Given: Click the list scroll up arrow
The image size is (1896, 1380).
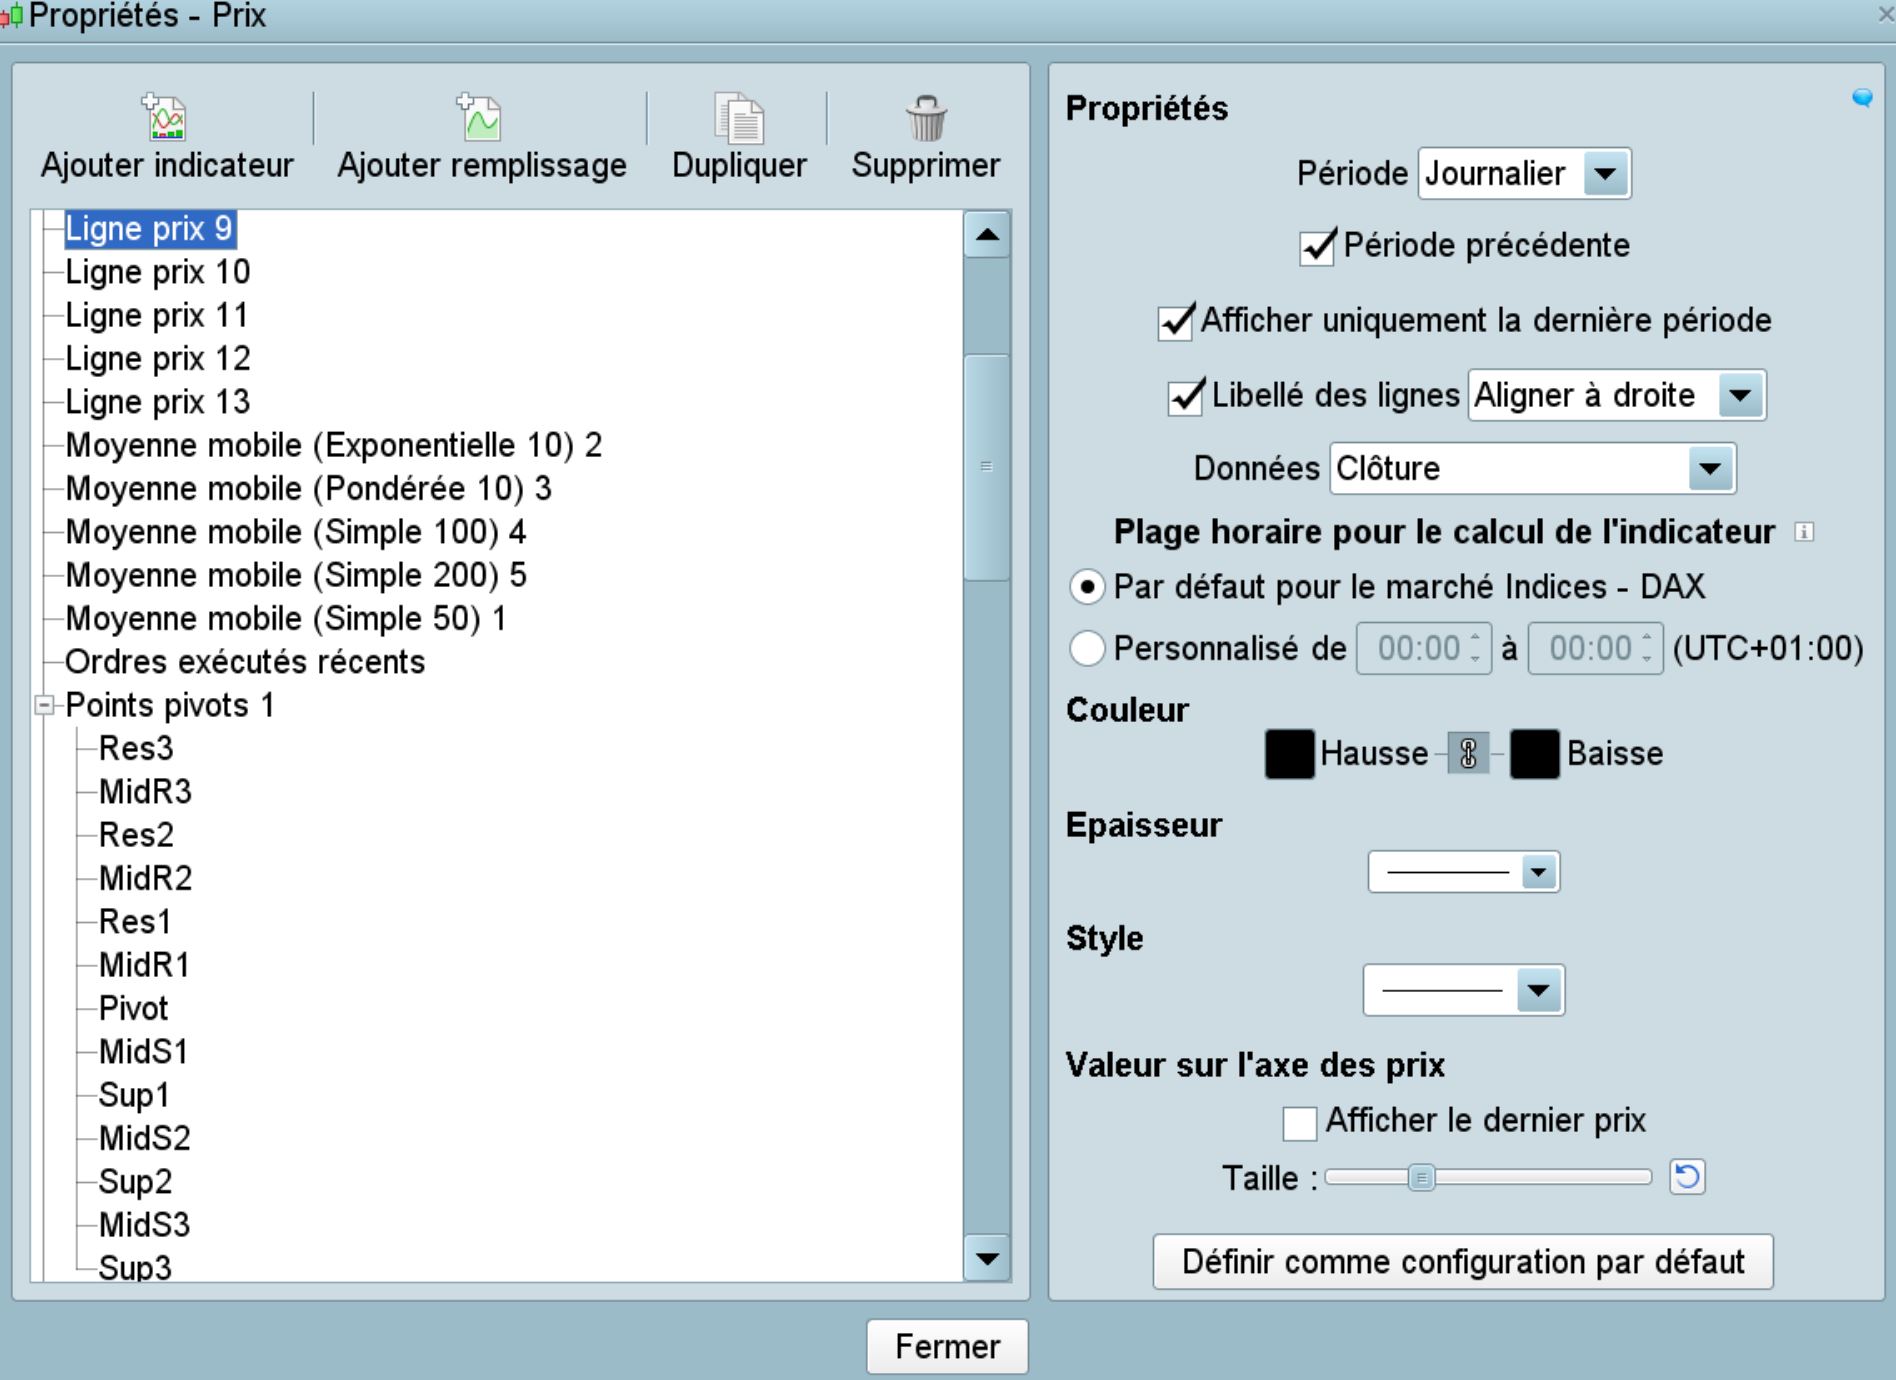Looking at the screenshot, I should click(987, 235).
